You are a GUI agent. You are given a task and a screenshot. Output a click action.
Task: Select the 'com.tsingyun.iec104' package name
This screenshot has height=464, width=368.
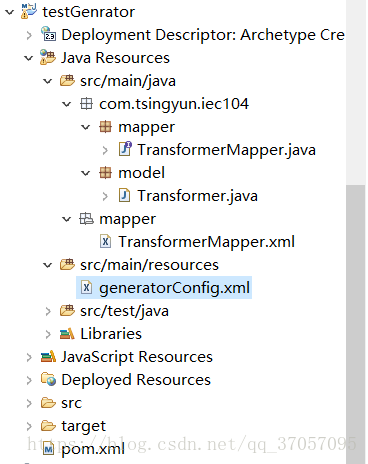pyautogui.click(x=174, y=104)
